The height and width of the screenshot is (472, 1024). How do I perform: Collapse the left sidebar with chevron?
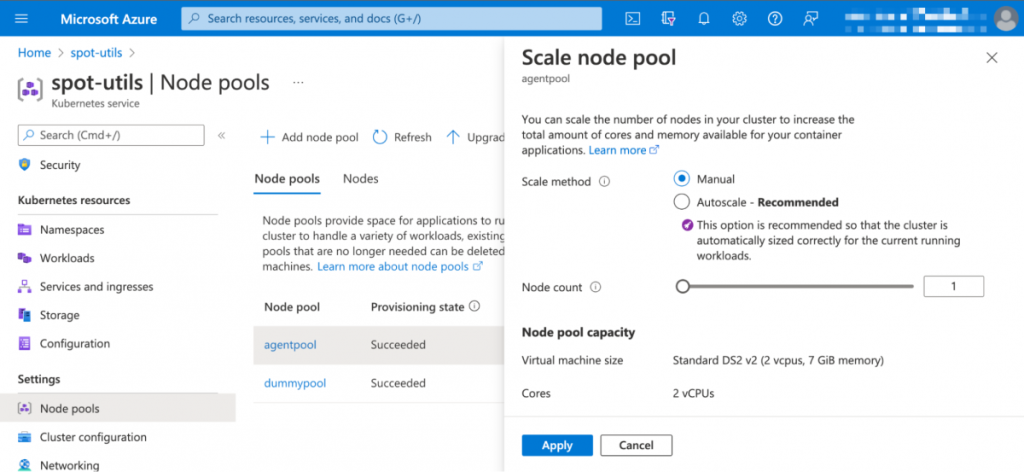(221, 135)
